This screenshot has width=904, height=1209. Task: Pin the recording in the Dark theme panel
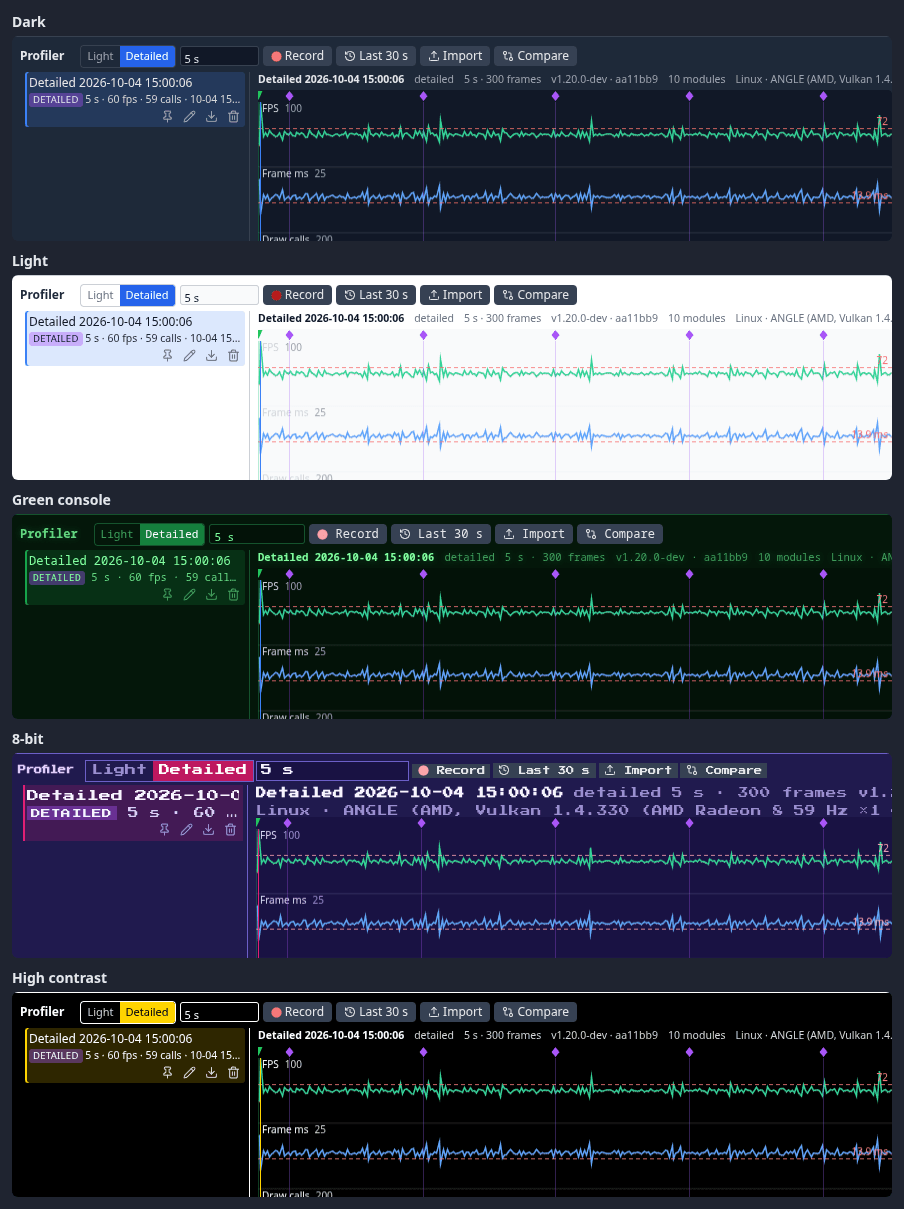tap(167, 116)
